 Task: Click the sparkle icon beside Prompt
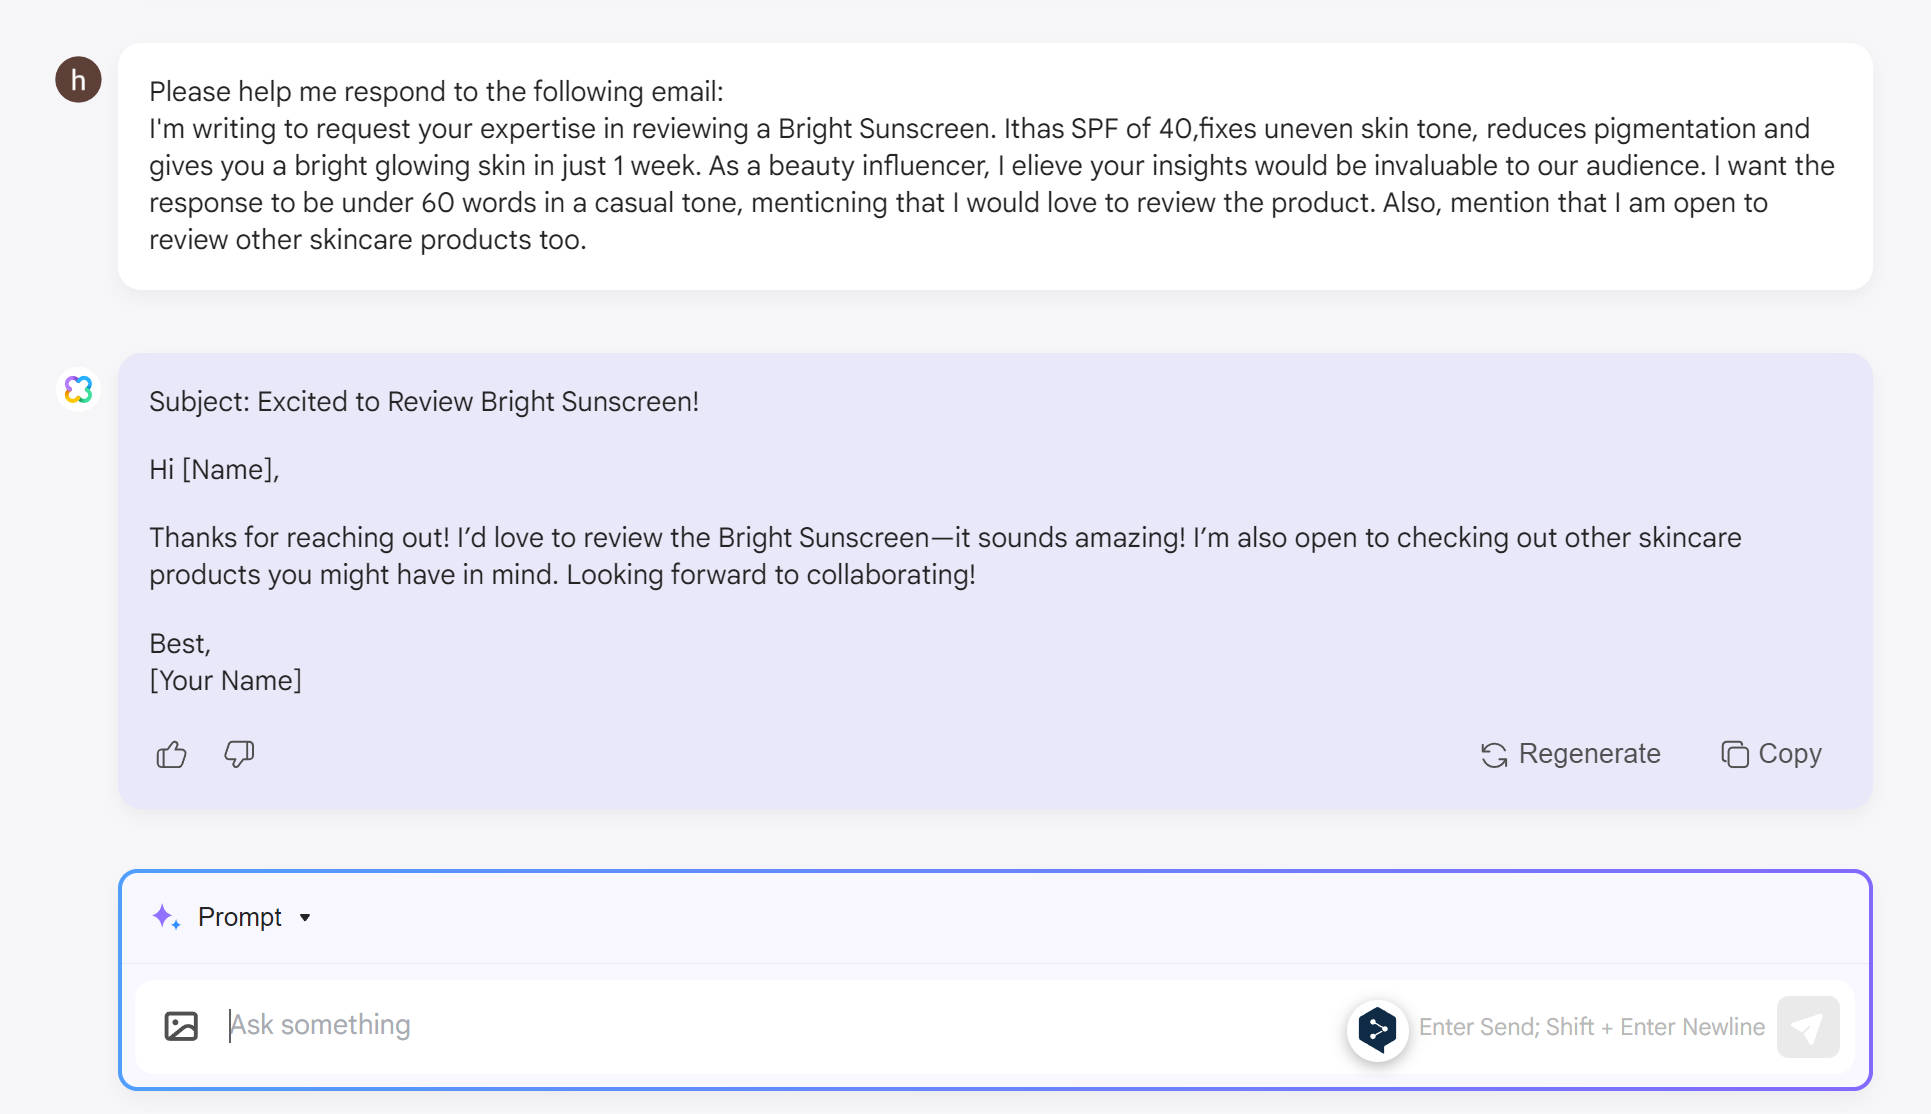165,917
